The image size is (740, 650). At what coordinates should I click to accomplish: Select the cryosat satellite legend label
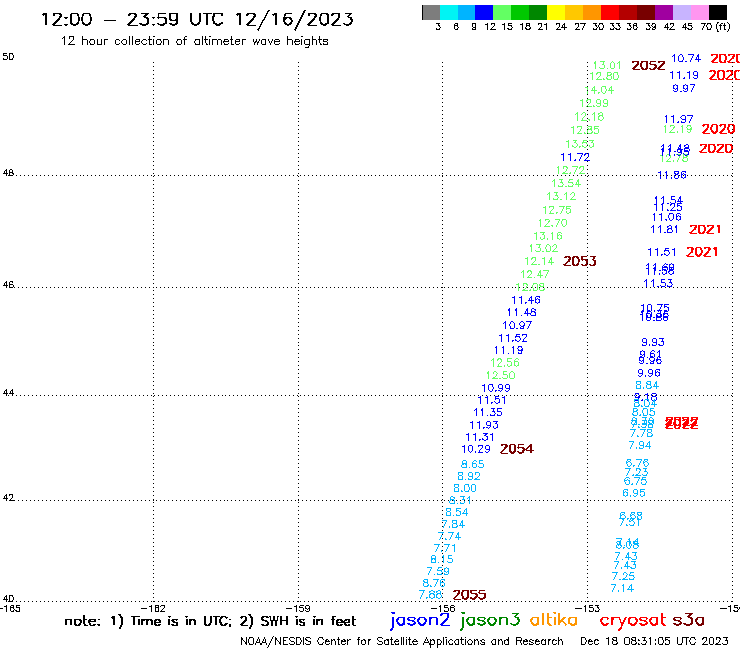point(633,620)
